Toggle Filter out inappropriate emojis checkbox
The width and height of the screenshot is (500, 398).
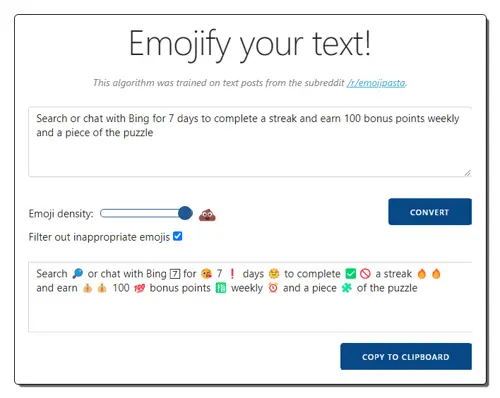tap(178, 236)
